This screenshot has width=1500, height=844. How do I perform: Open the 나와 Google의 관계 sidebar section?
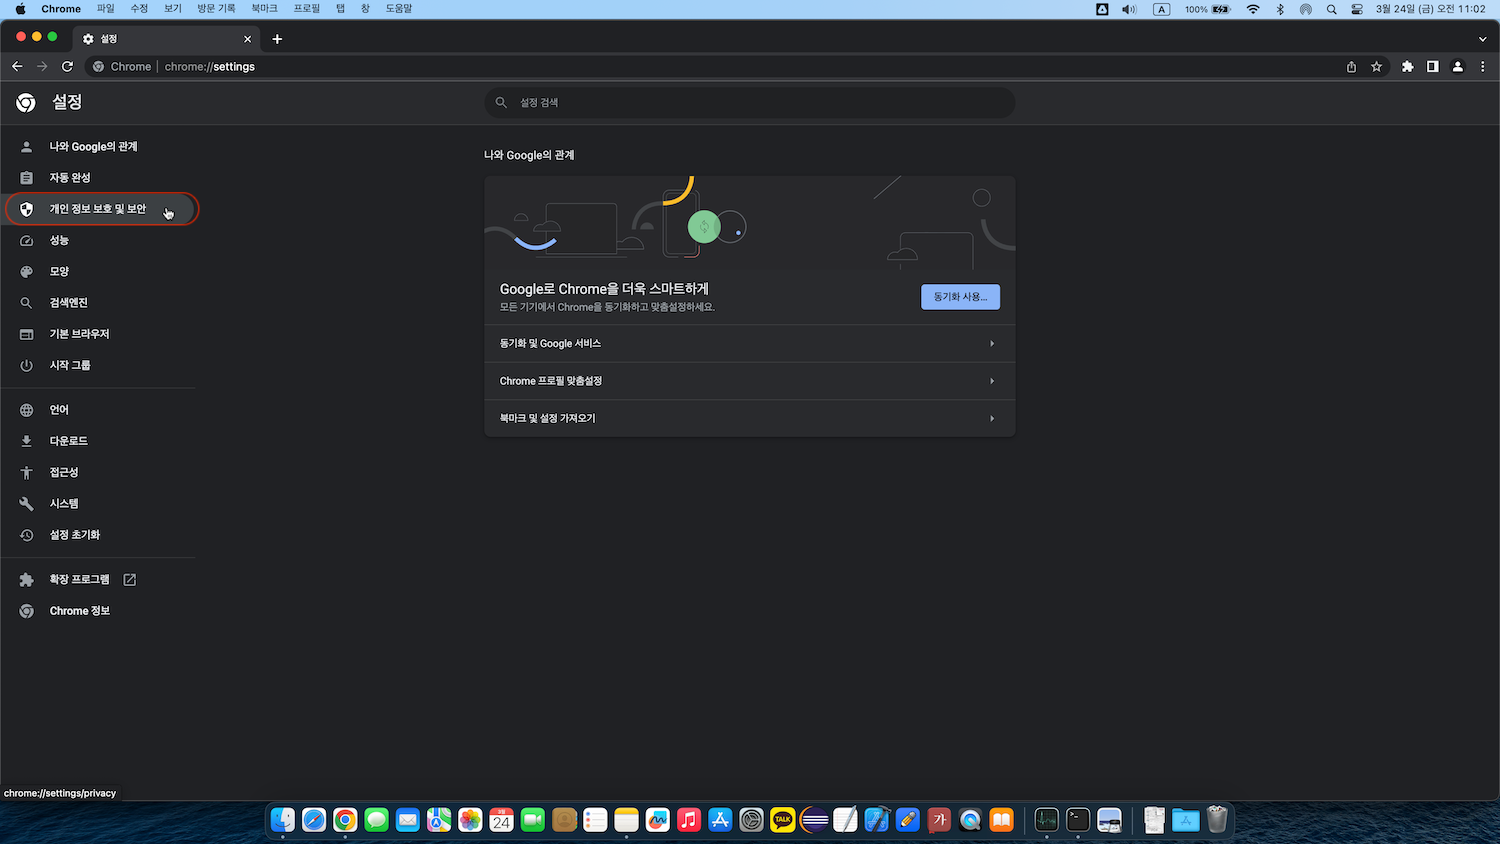tap(100, 146)
